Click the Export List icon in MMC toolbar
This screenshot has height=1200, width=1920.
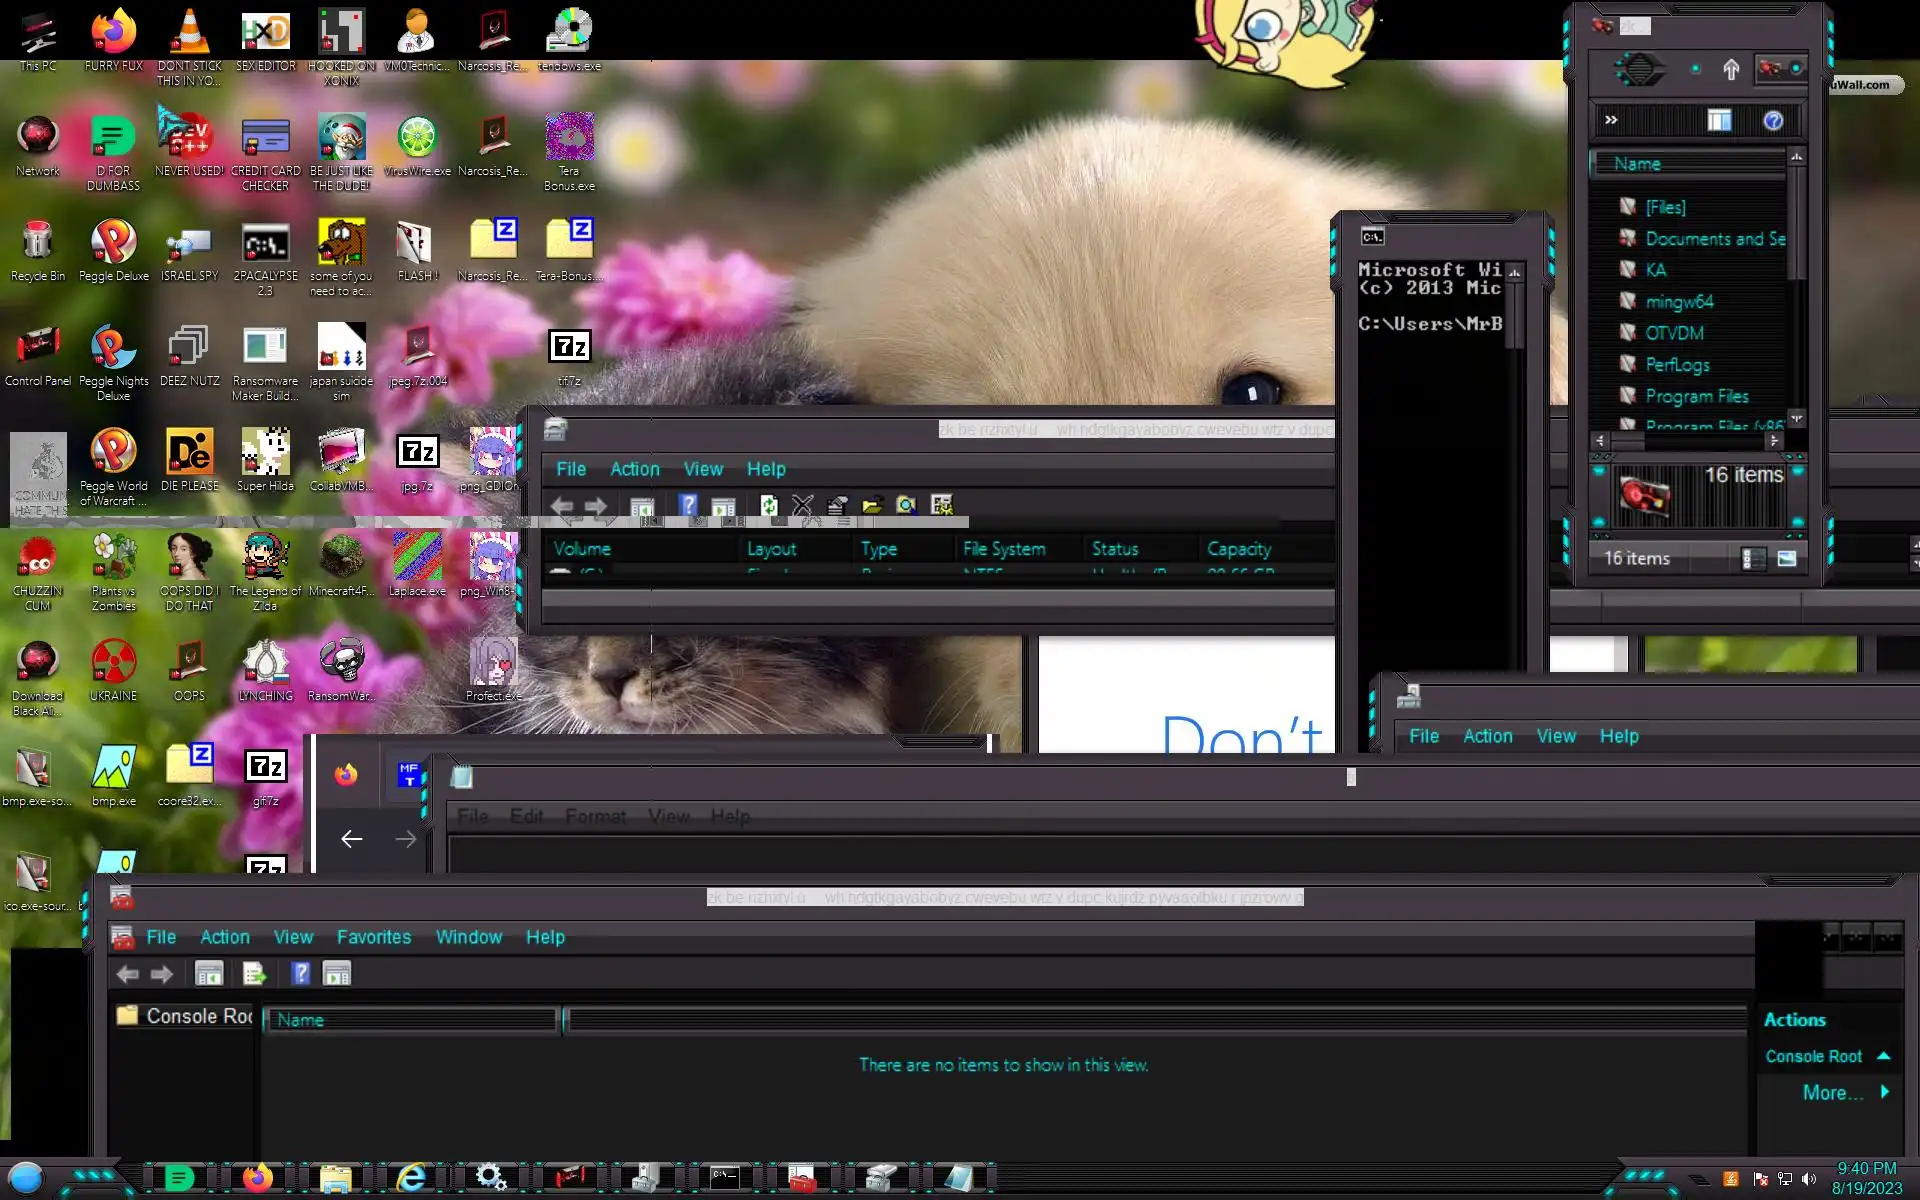(x=254, y=973)
